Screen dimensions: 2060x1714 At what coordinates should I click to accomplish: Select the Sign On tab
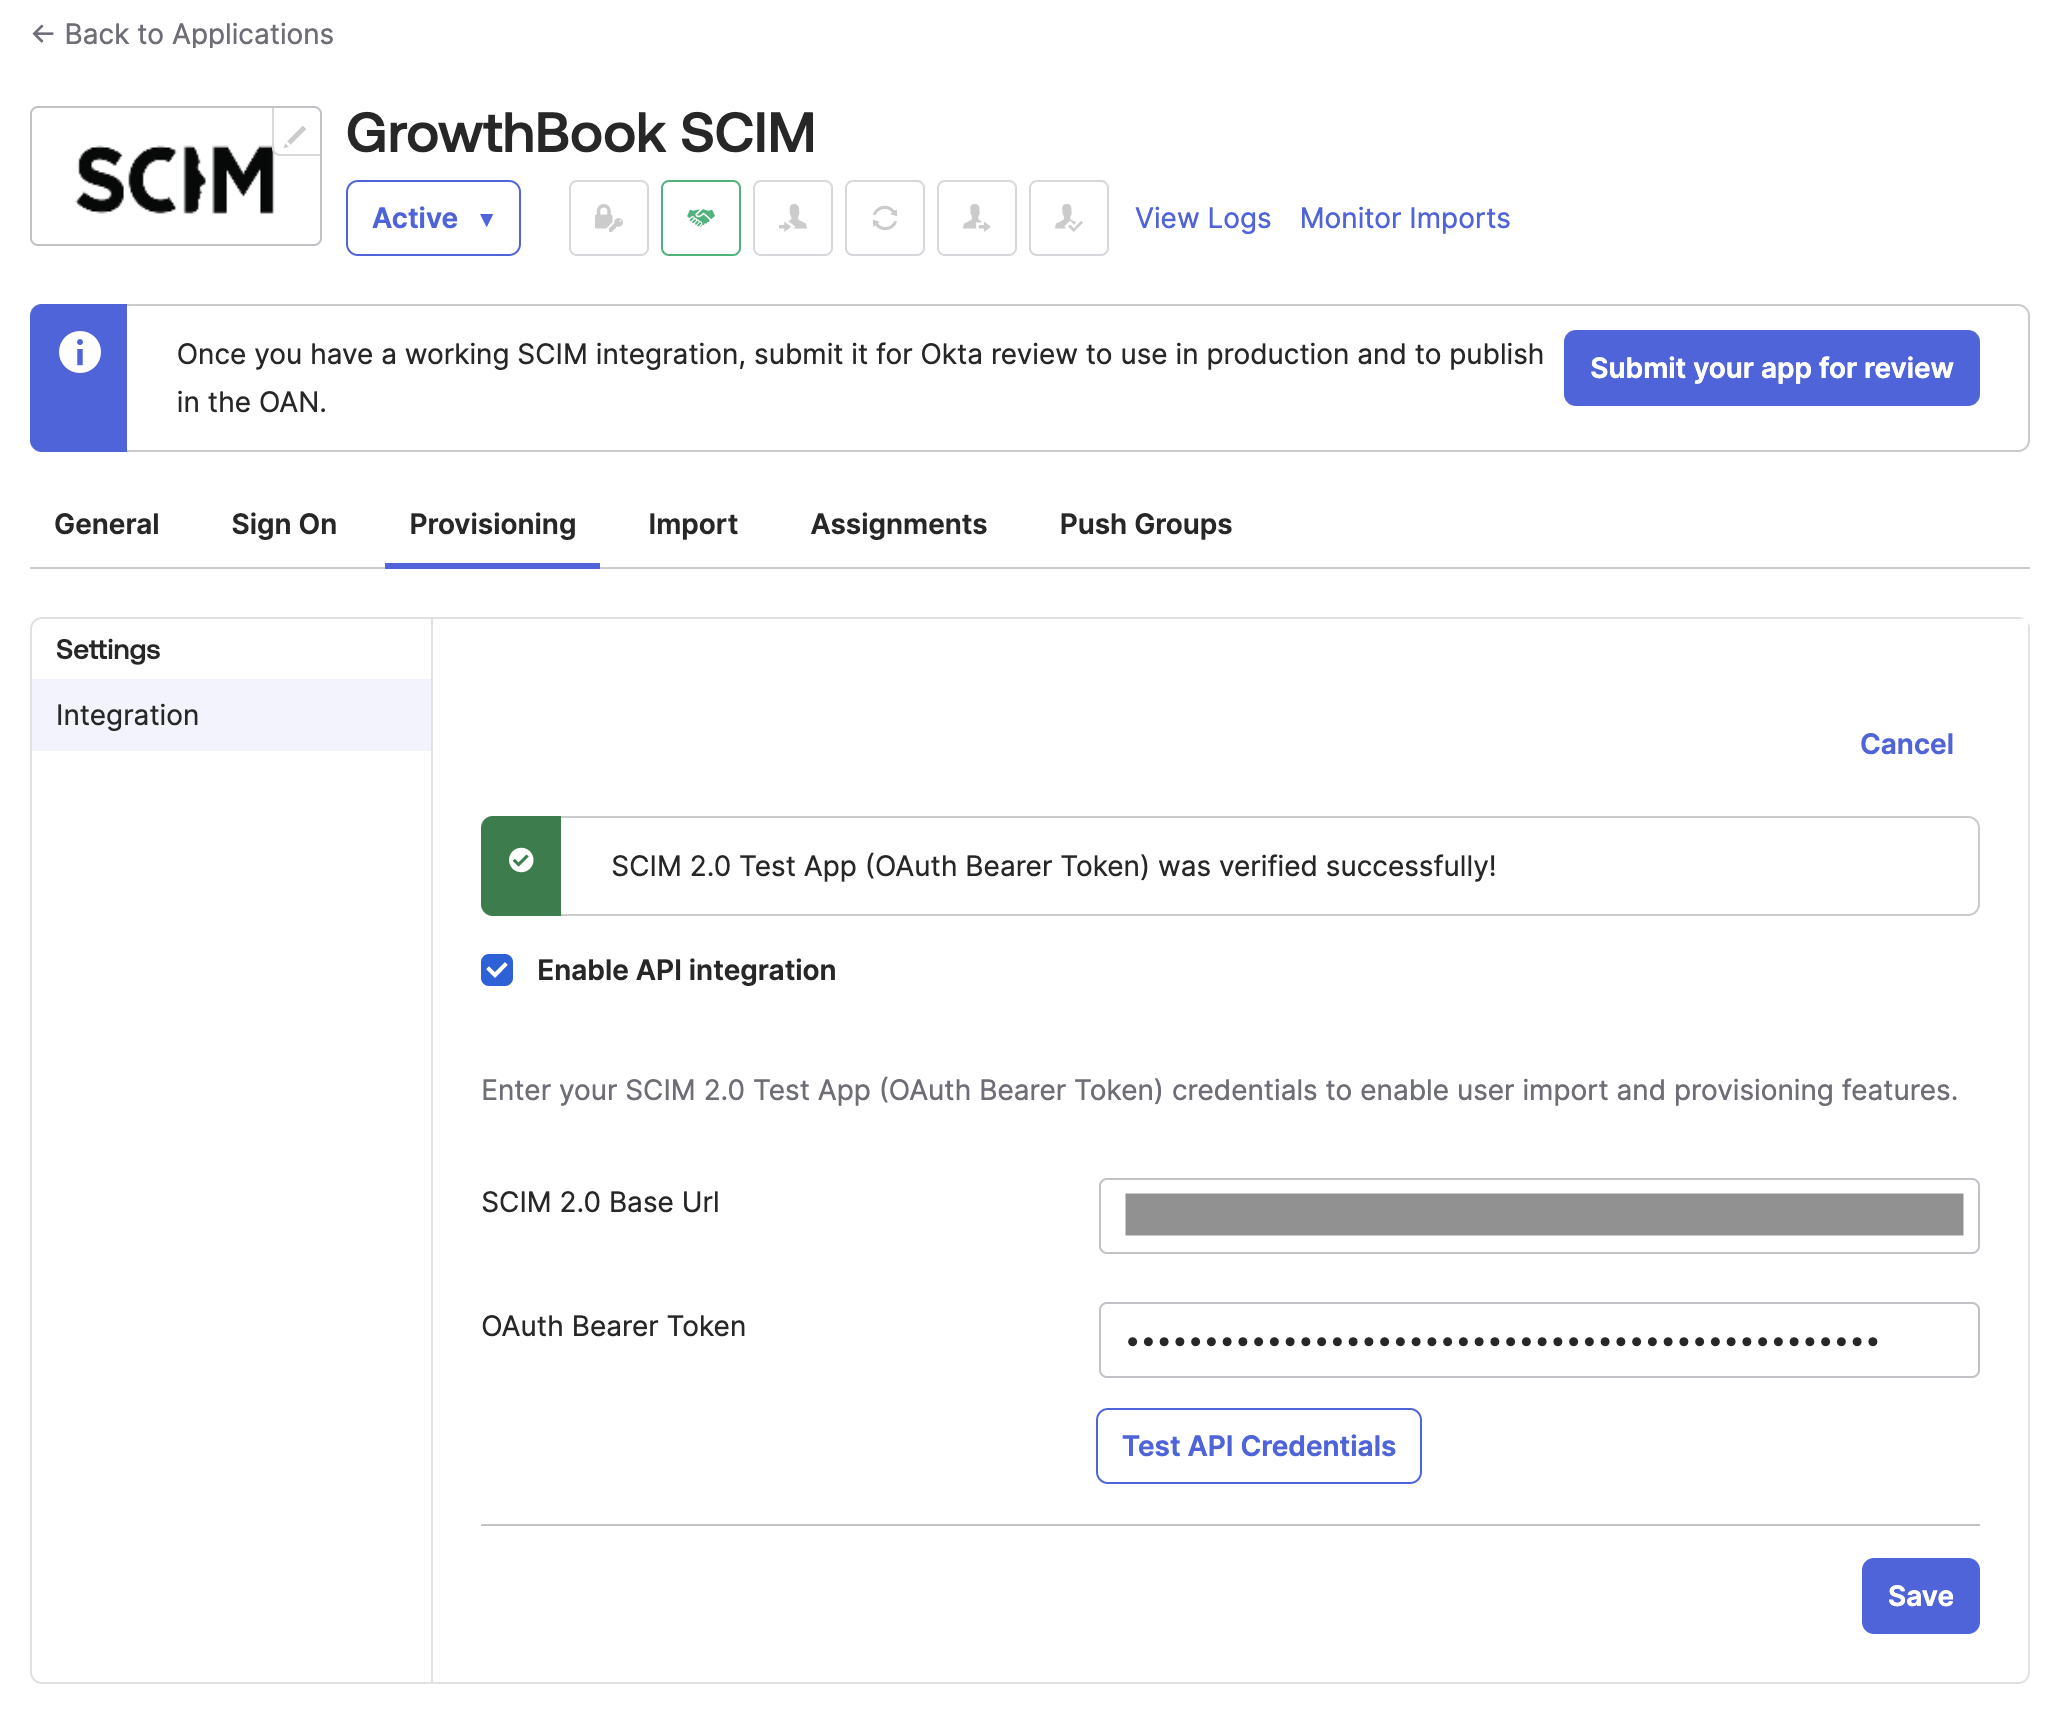tap(284, 524)
